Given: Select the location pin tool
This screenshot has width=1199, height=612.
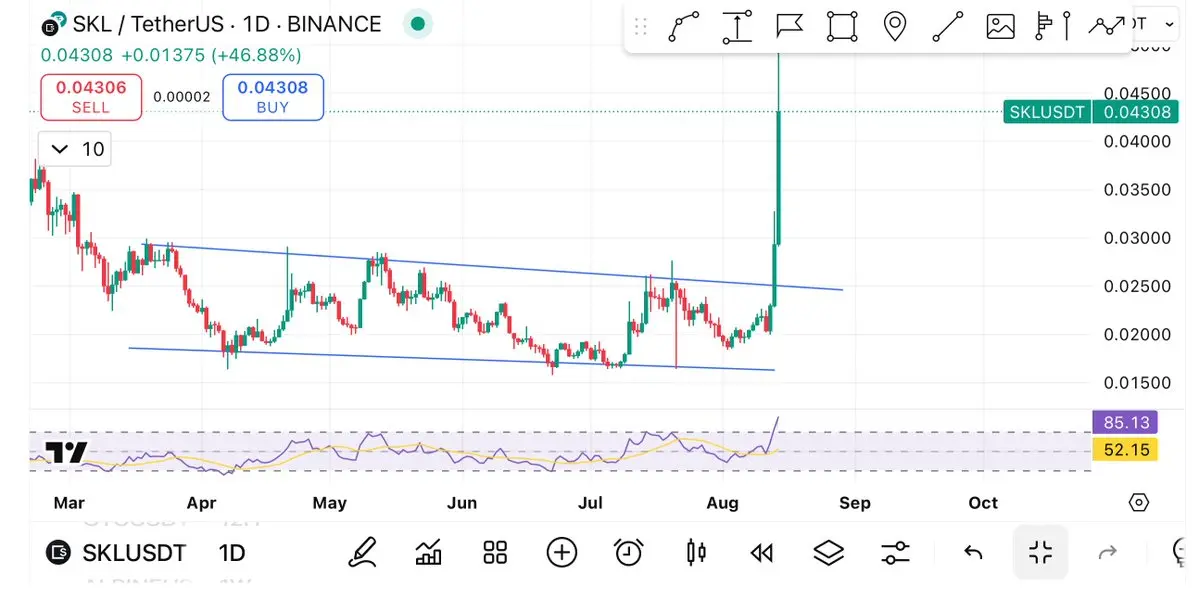Looking at the screenshot, I should pyautogui.click(x=895, y=27).
